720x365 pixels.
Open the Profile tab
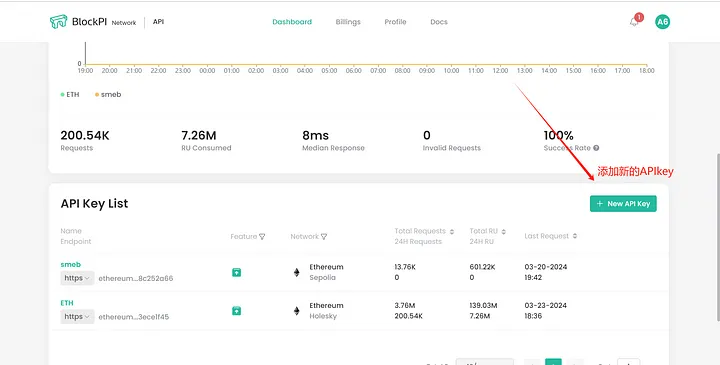tap(395, 22)
